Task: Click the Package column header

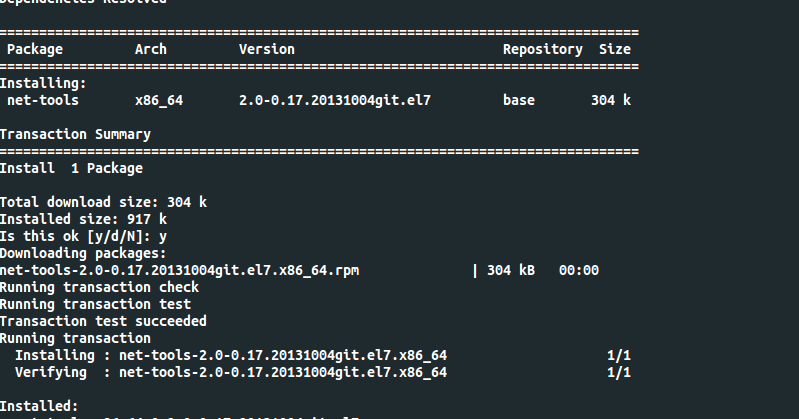Action: 35,49
